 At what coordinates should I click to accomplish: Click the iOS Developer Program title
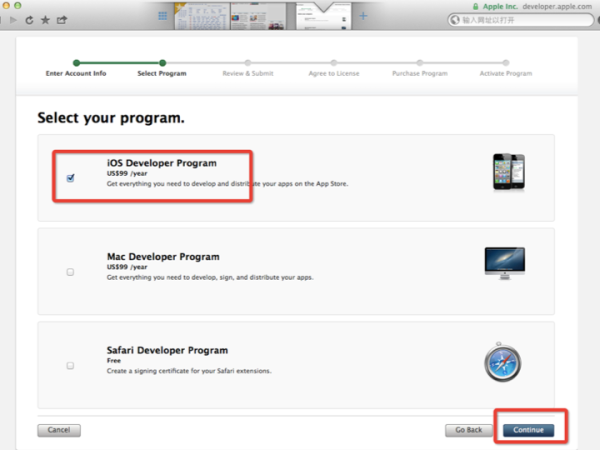click(x=161, y=163)
